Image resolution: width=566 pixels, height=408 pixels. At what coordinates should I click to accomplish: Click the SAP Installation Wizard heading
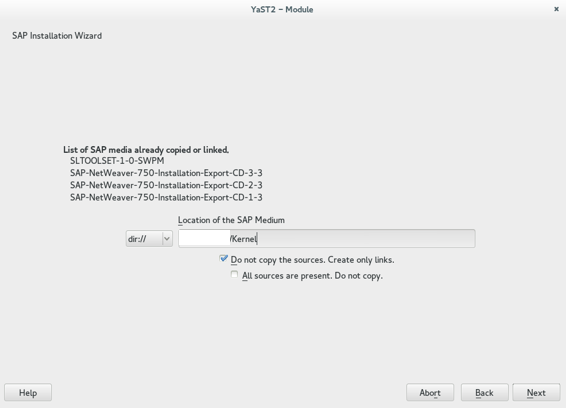coord(57,36)
